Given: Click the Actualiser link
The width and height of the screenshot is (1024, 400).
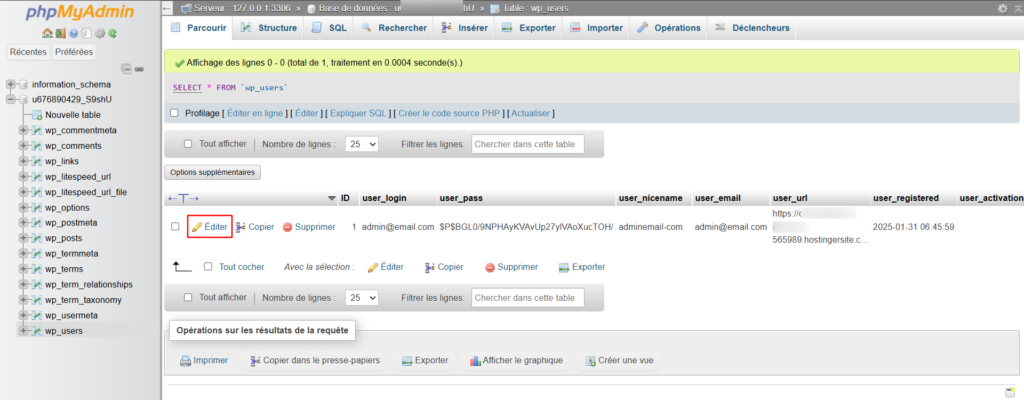Looking at the screenshot, I should pyautogui.click(x=531, y=113).
